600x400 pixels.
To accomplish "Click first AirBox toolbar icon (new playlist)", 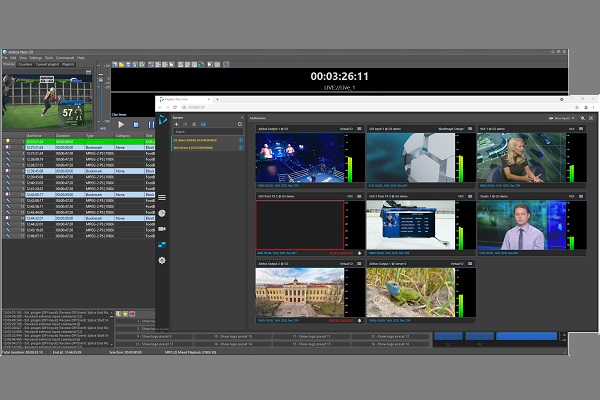I will 114,64.
